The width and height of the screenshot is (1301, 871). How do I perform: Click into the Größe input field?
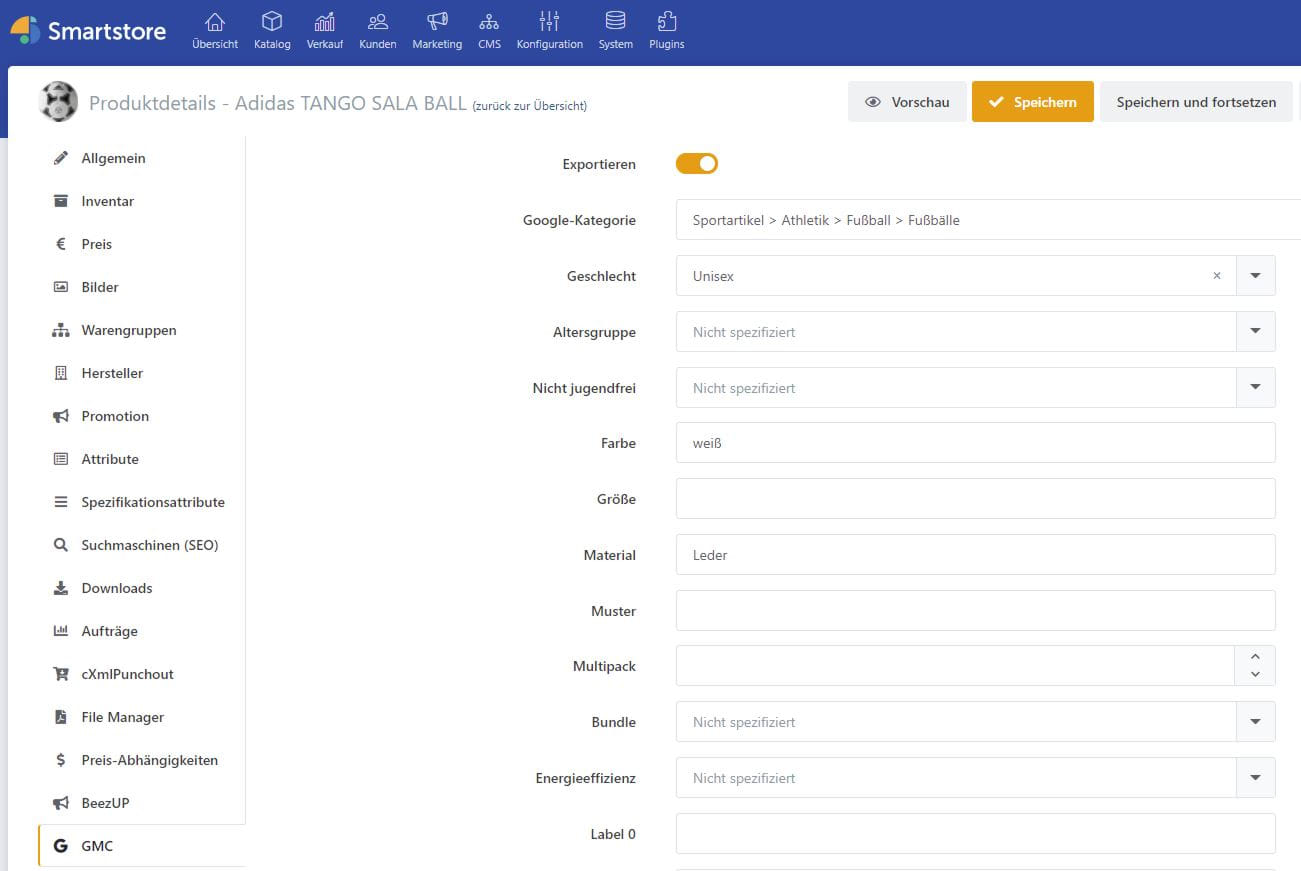click(x=975, y=499)
